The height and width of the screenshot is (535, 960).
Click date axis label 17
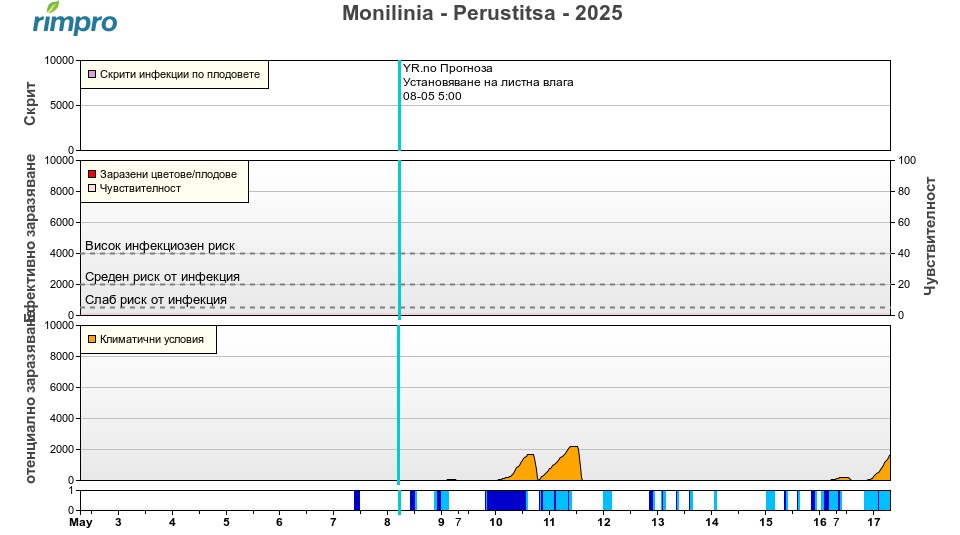point(874,522)
